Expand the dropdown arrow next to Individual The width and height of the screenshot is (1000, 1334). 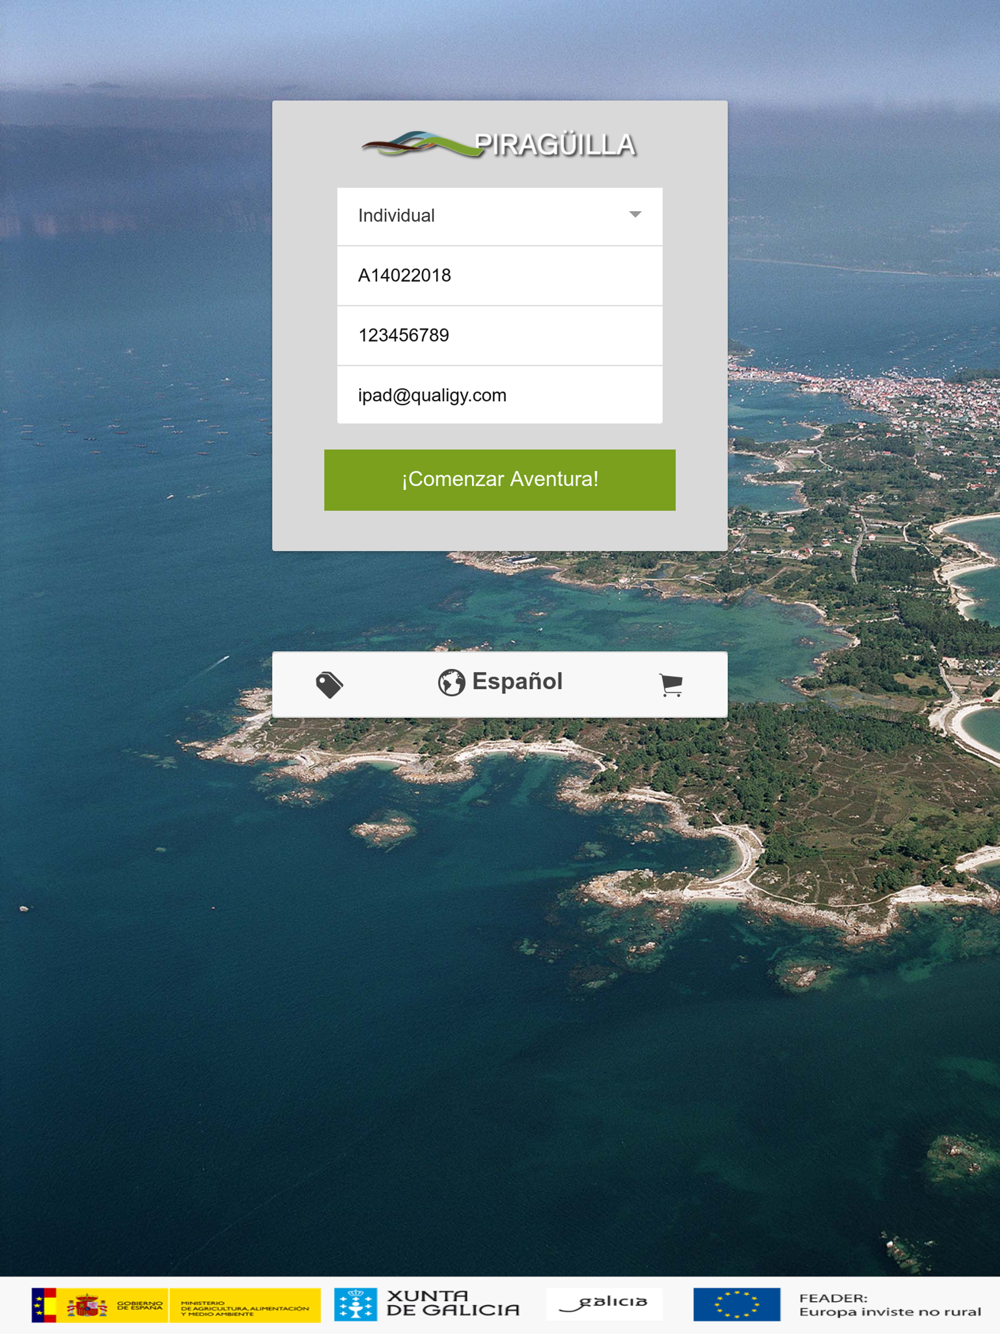[635, 215]
